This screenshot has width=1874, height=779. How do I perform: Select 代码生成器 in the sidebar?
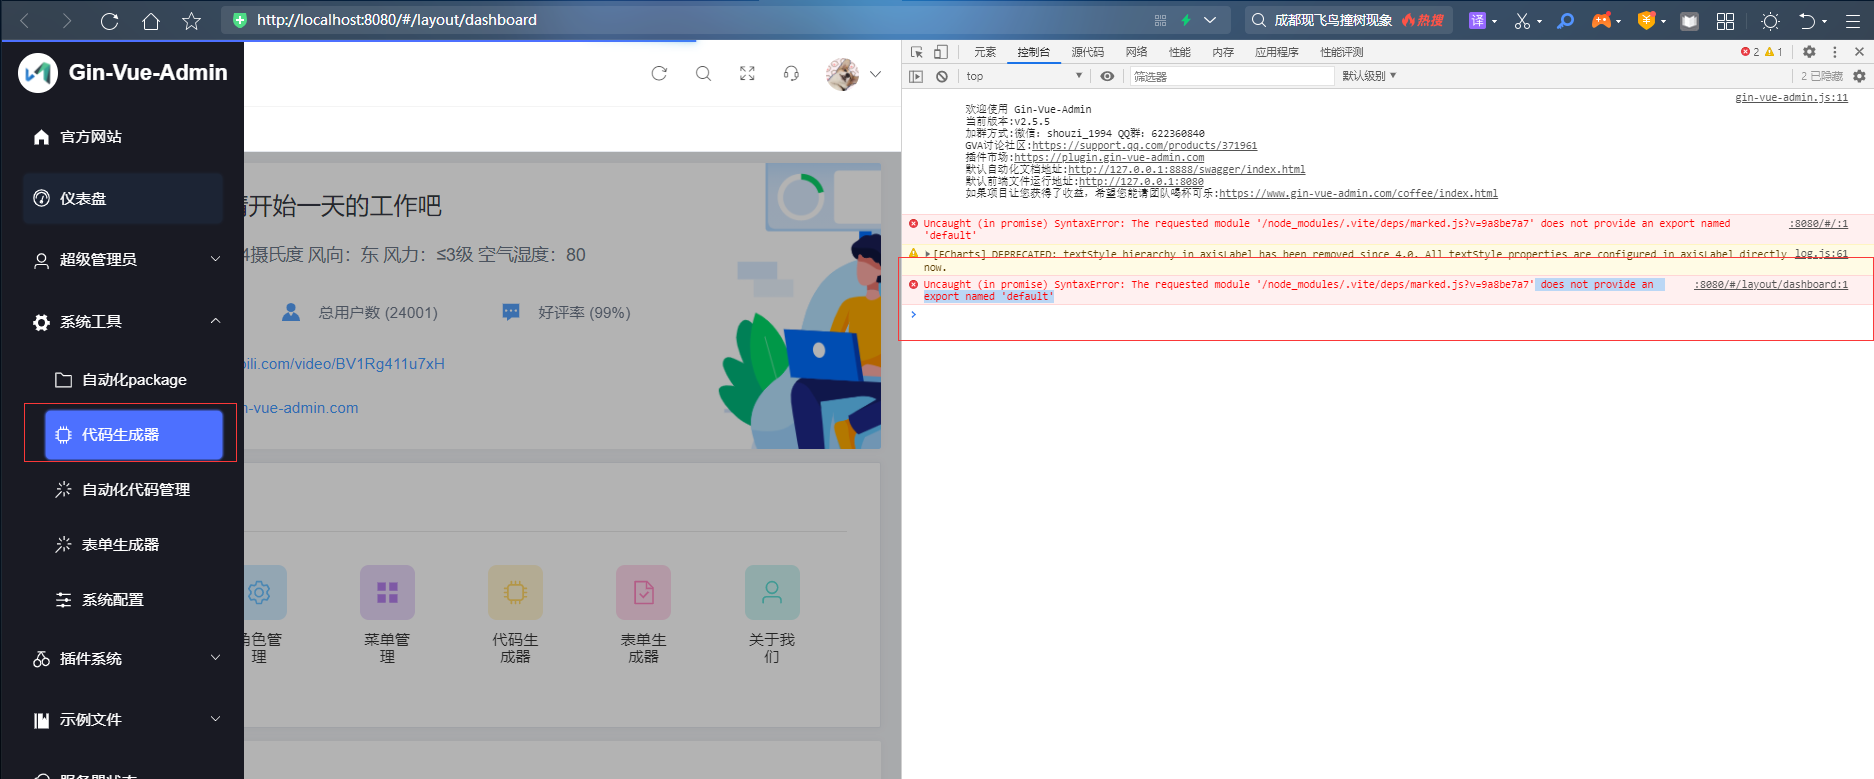click(x=133, y=435)
